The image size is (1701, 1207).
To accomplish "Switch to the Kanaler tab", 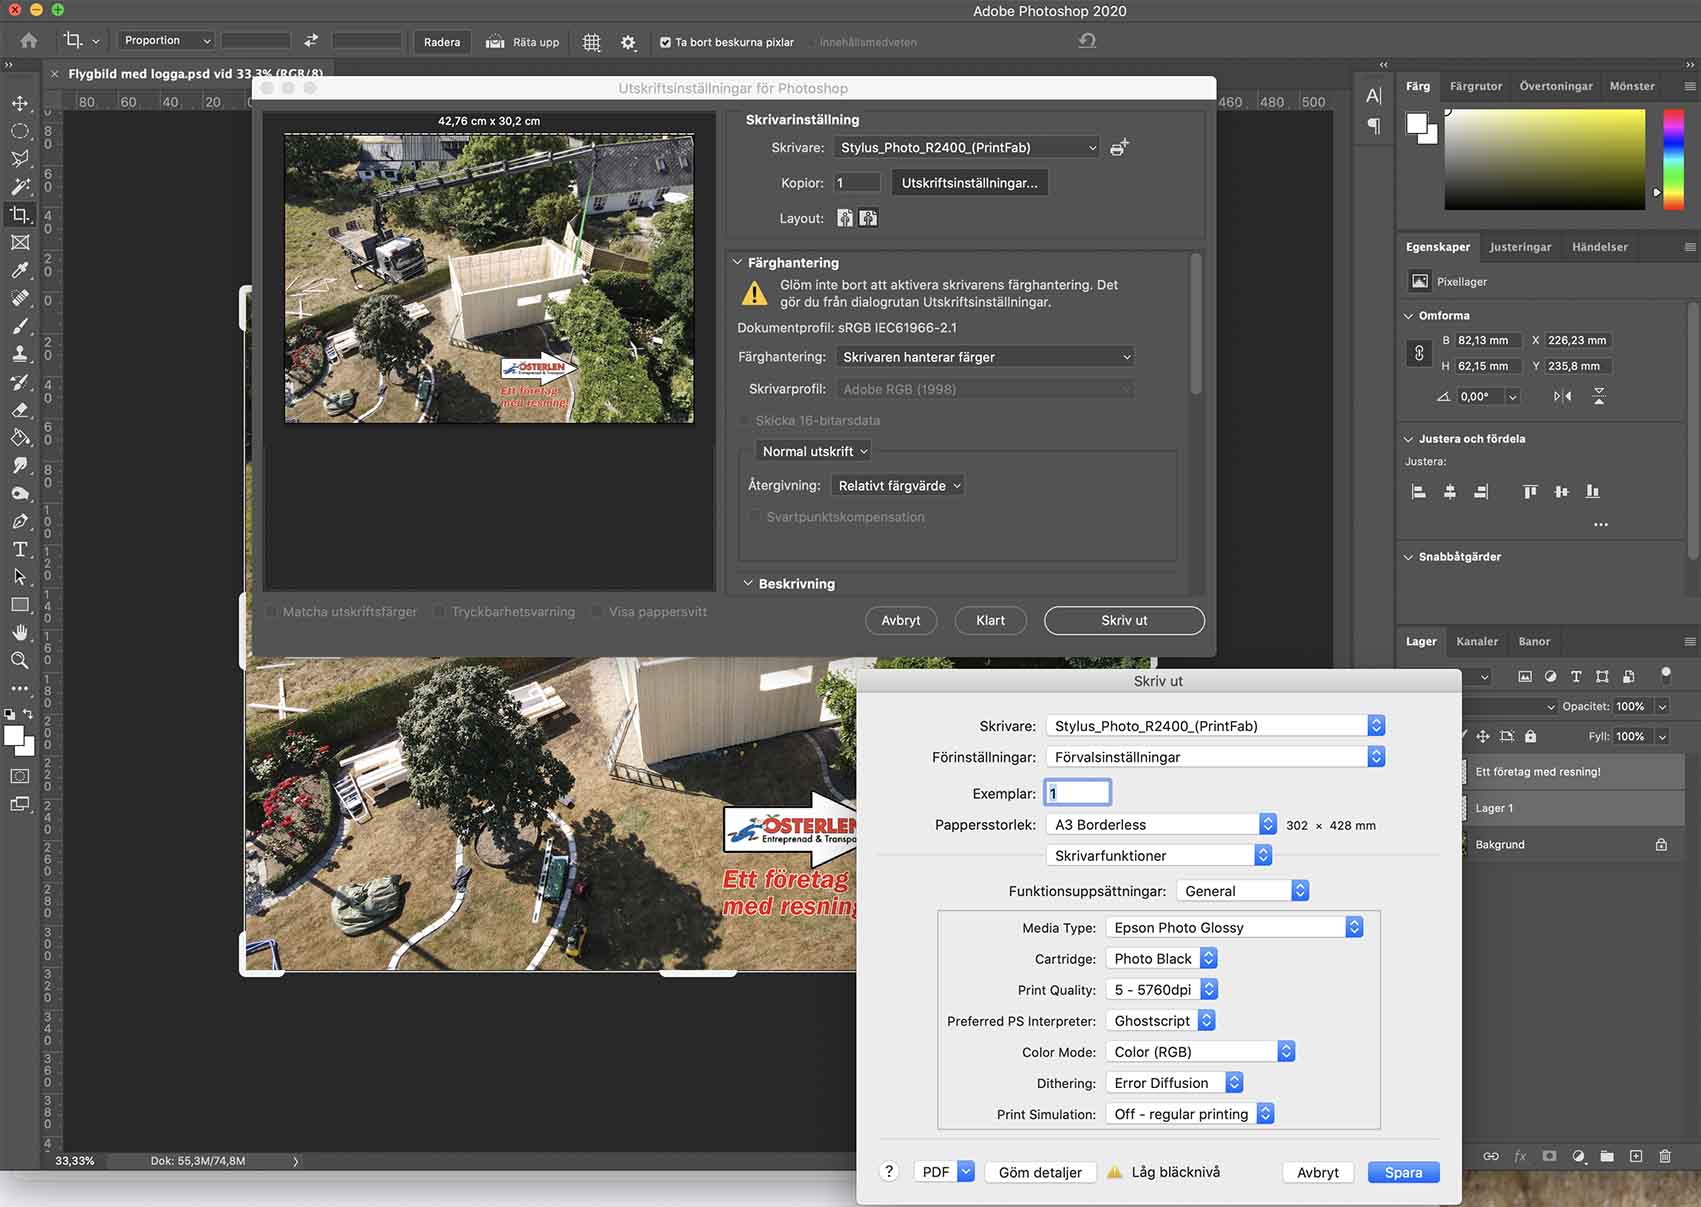I will click(x=1476, y=642).
